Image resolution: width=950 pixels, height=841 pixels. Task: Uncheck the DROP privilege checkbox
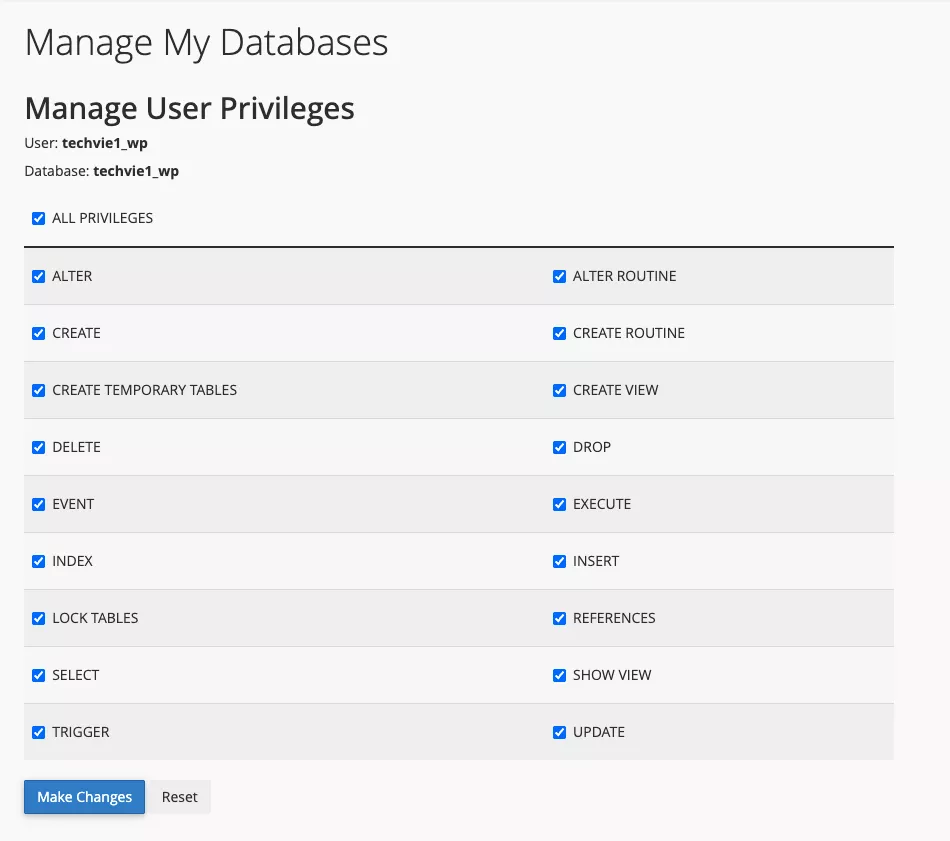pos(560,447)
